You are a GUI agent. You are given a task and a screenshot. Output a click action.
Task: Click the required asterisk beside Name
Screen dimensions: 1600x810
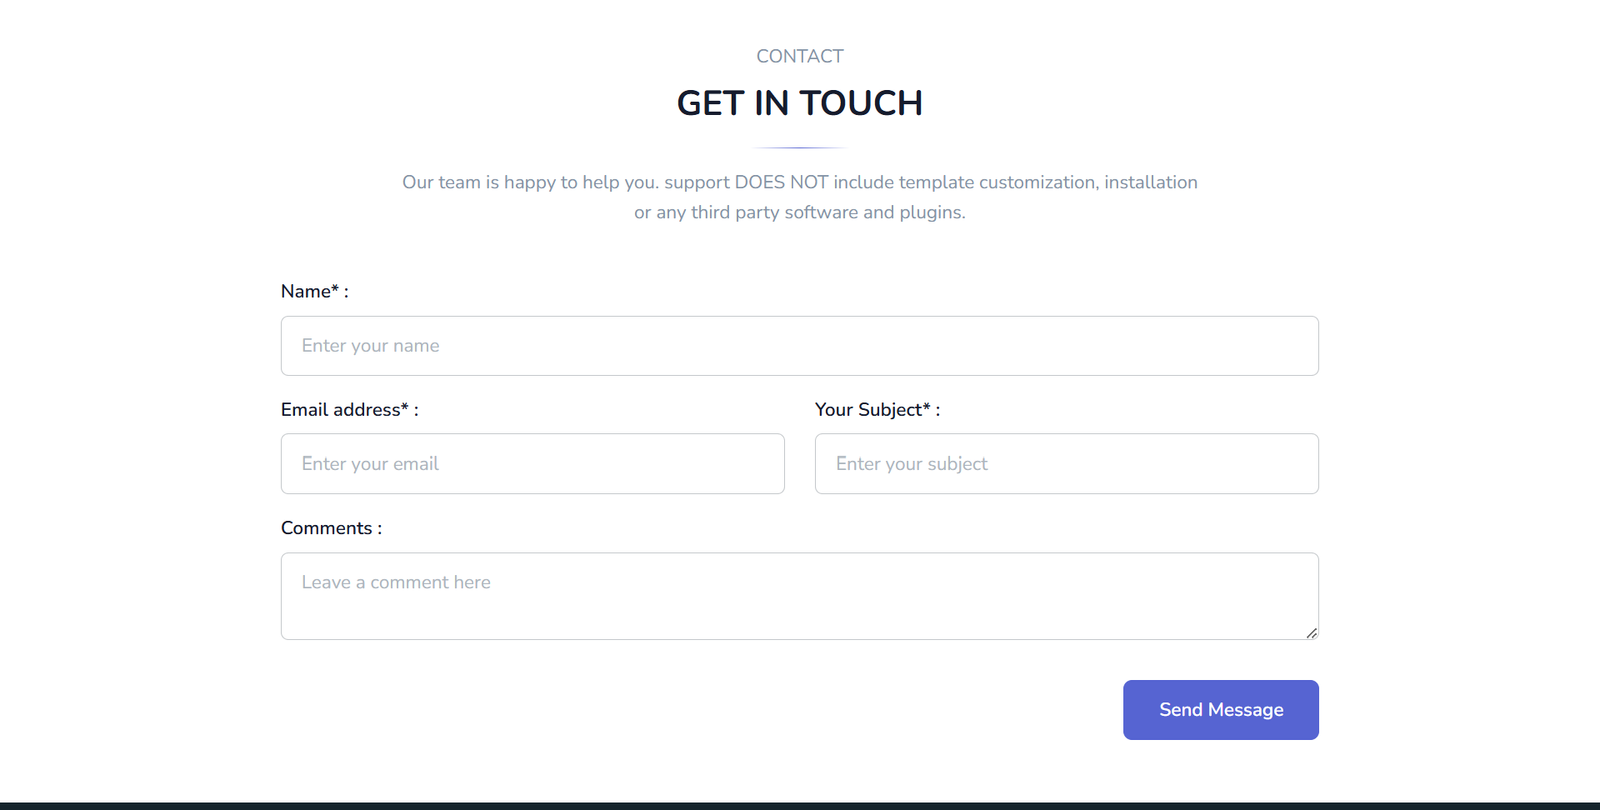coord(335,289)
